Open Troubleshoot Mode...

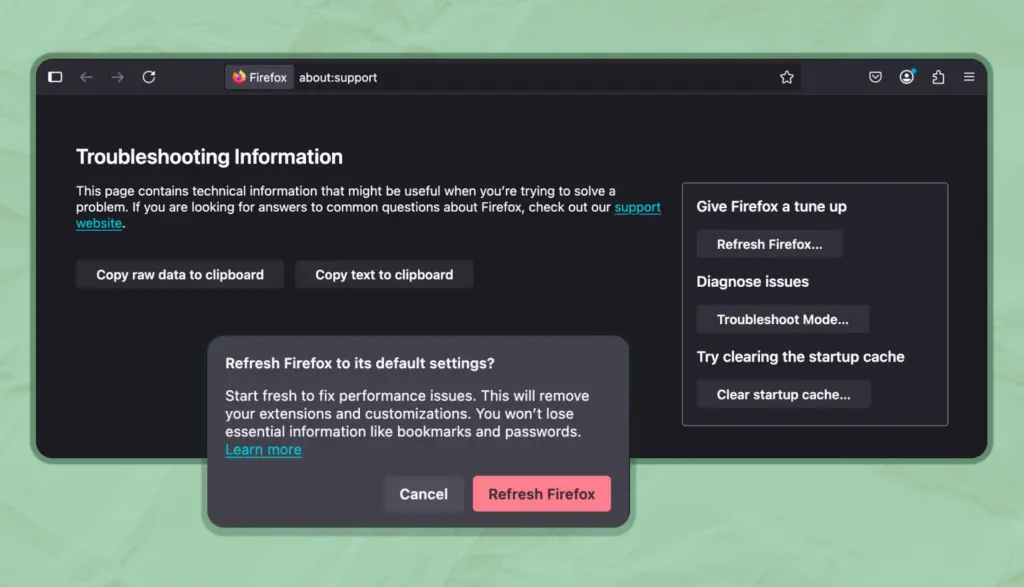click(783, 319)
